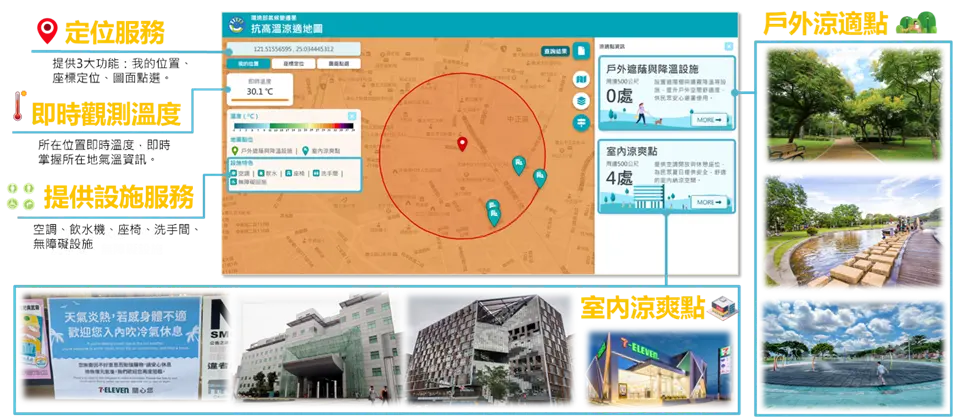This screenshot has width=953, height=417.
Task: Open the layers stack round icon
Action: pos(581,101)
